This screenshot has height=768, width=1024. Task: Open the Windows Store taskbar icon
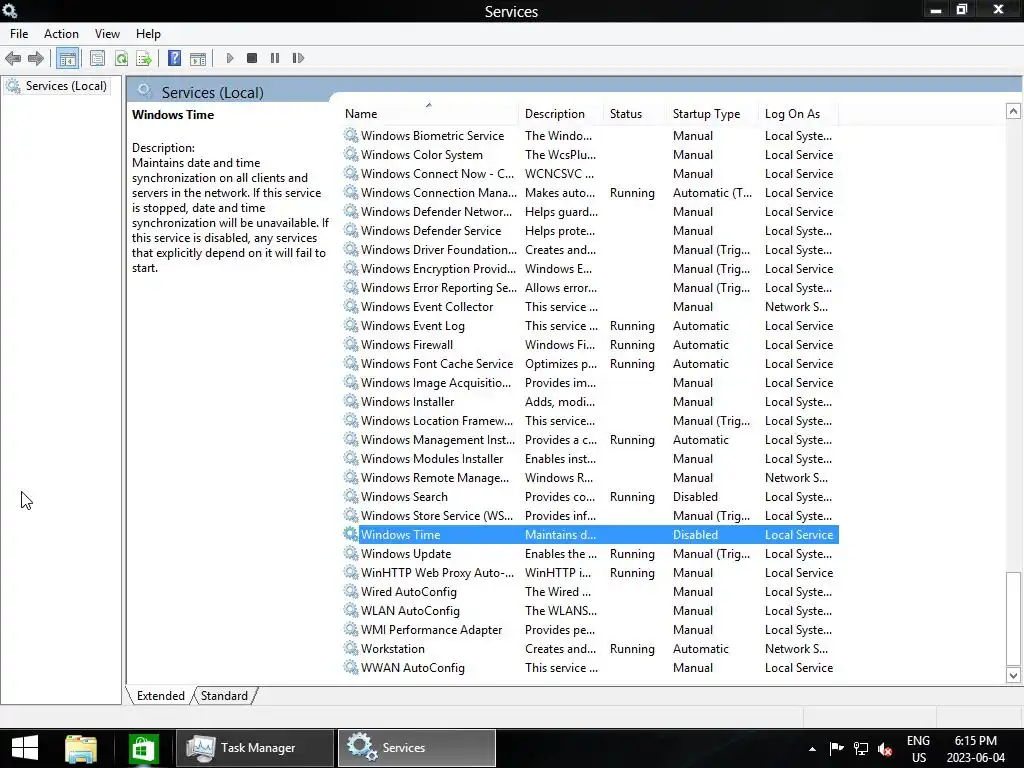[x=143, y=748]
